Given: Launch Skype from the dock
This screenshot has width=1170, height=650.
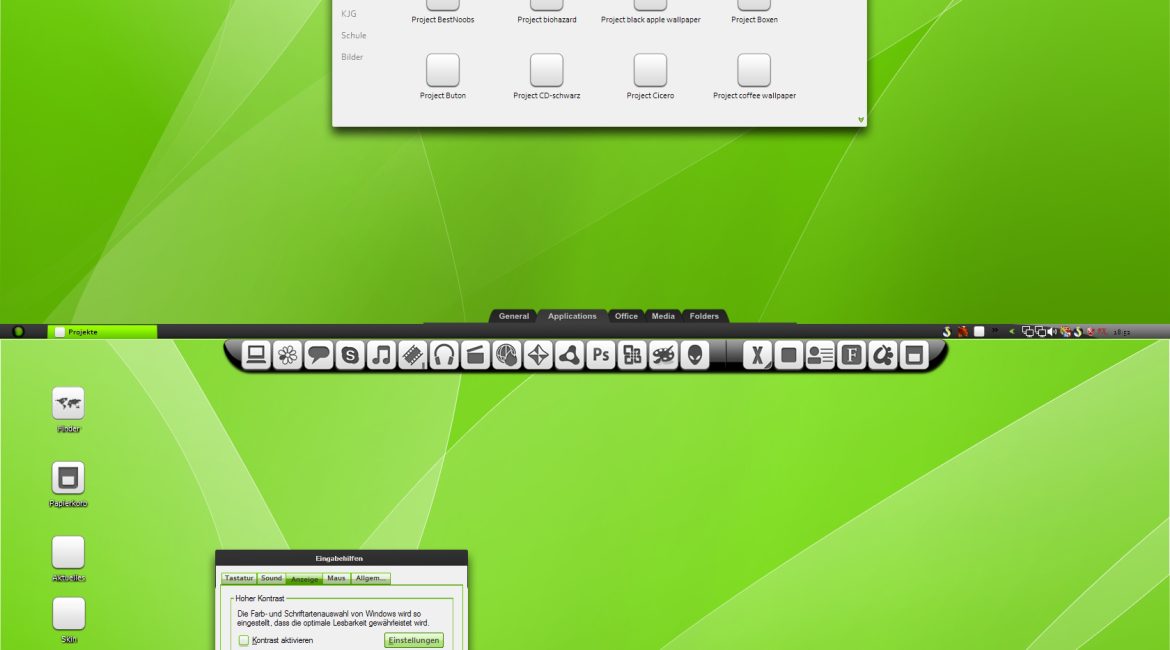Looking at the screenshot, I should (x=350, y=355).
